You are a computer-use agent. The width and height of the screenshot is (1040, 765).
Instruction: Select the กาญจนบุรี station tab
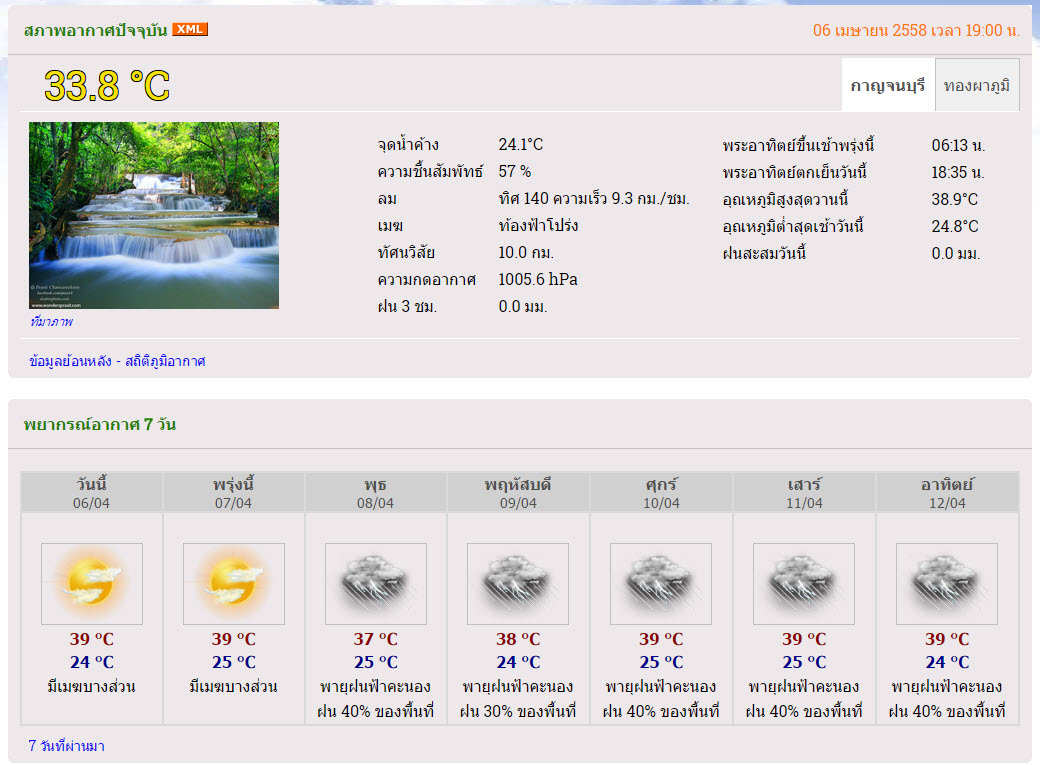tap(888, 85)
